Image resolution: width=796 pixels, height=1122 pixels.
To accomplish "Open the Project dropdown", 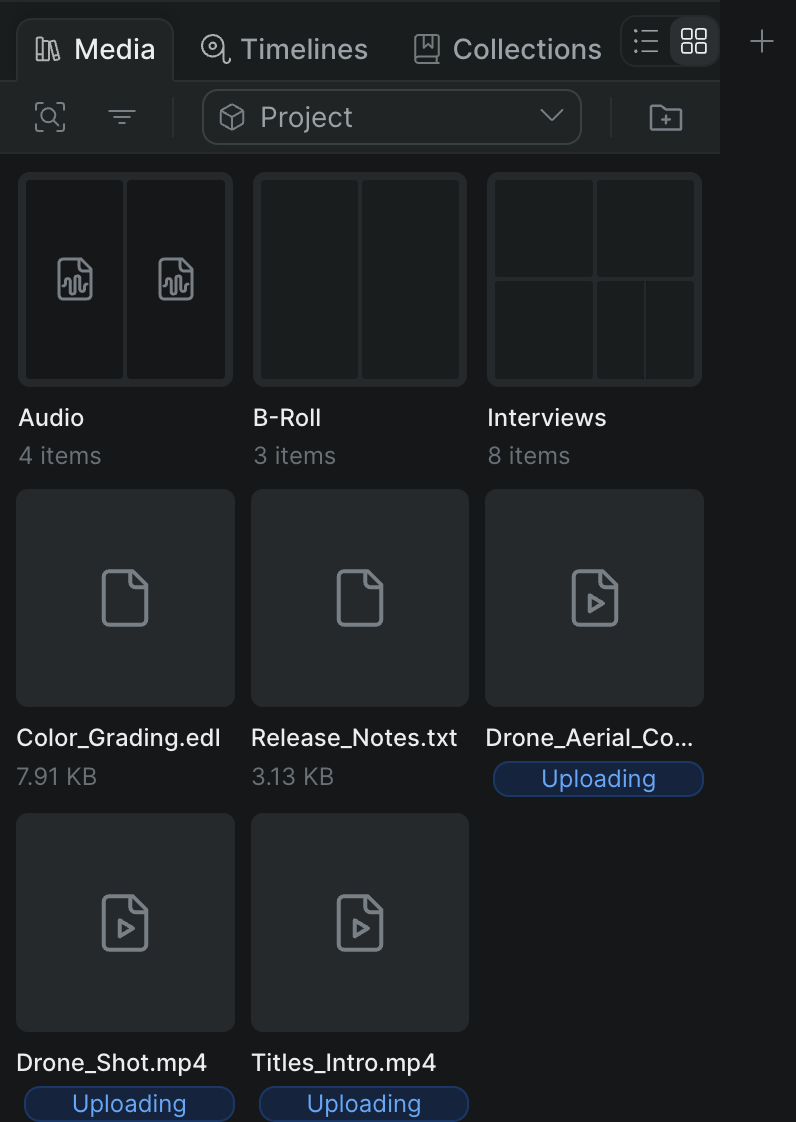I will point(392,117).
